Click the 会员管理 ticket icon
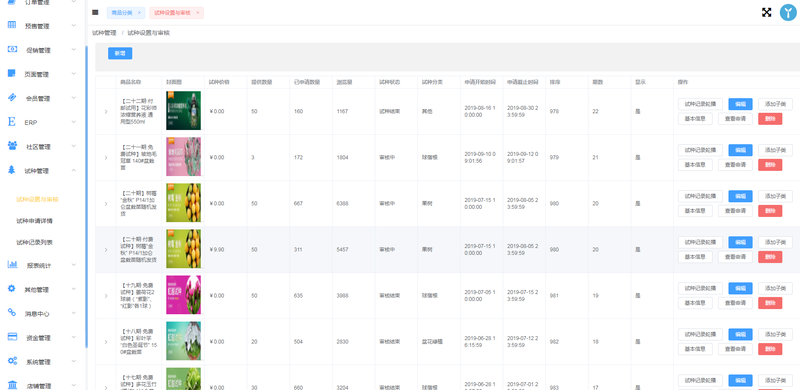This screenshot has height=390, width=800. point(12,98)
